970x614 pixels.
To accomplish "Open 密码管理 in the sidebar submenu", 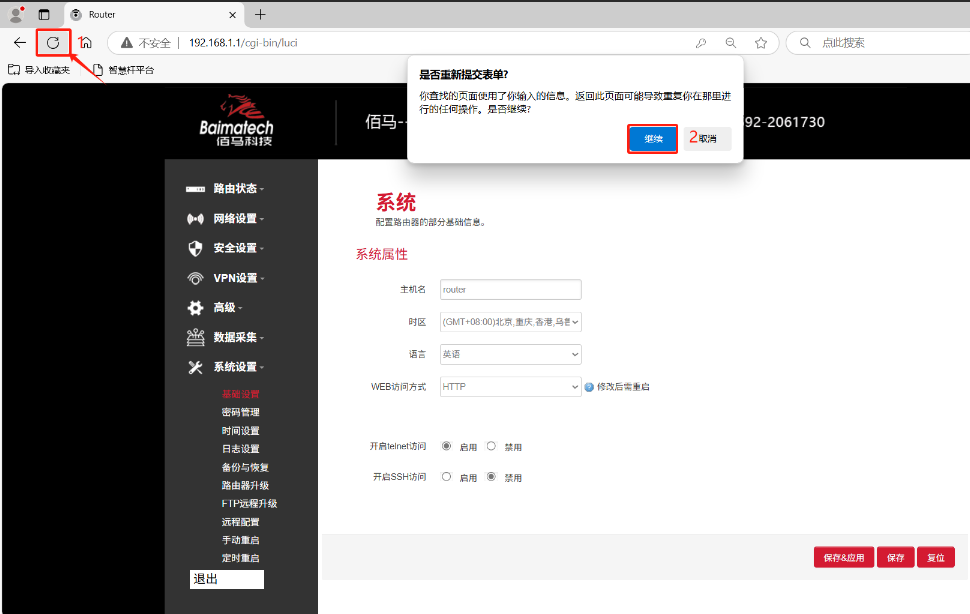I will [x=240, y=412].
